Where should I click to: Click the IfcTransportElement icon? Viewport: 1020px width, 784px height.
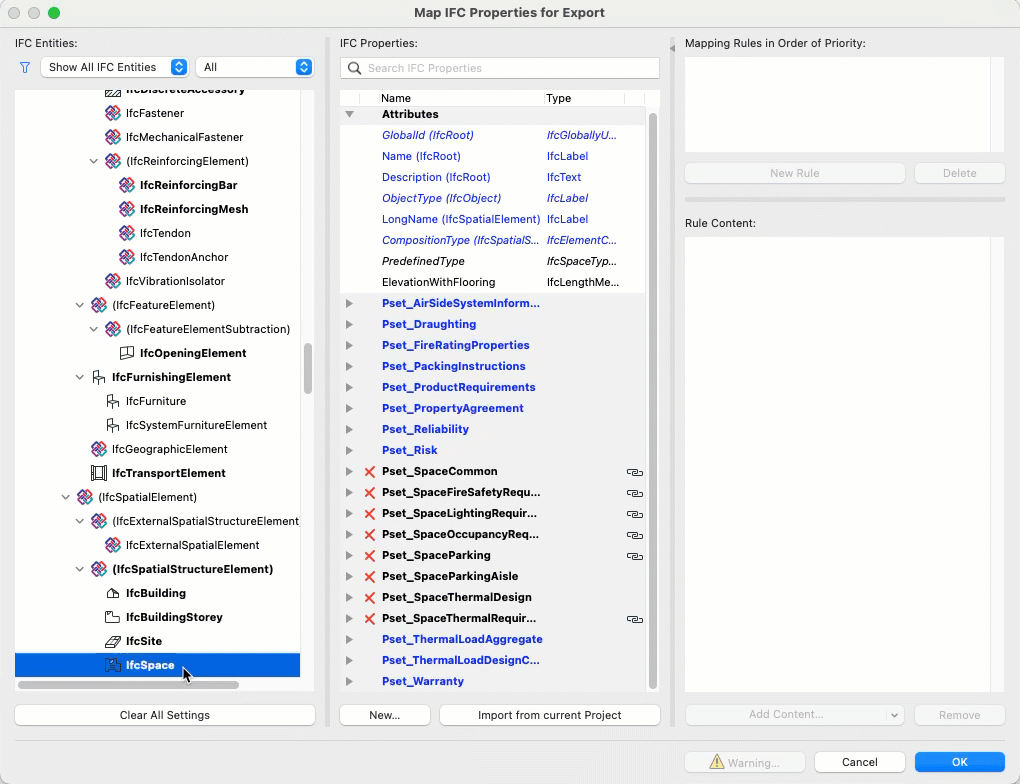tap(99, 473)
